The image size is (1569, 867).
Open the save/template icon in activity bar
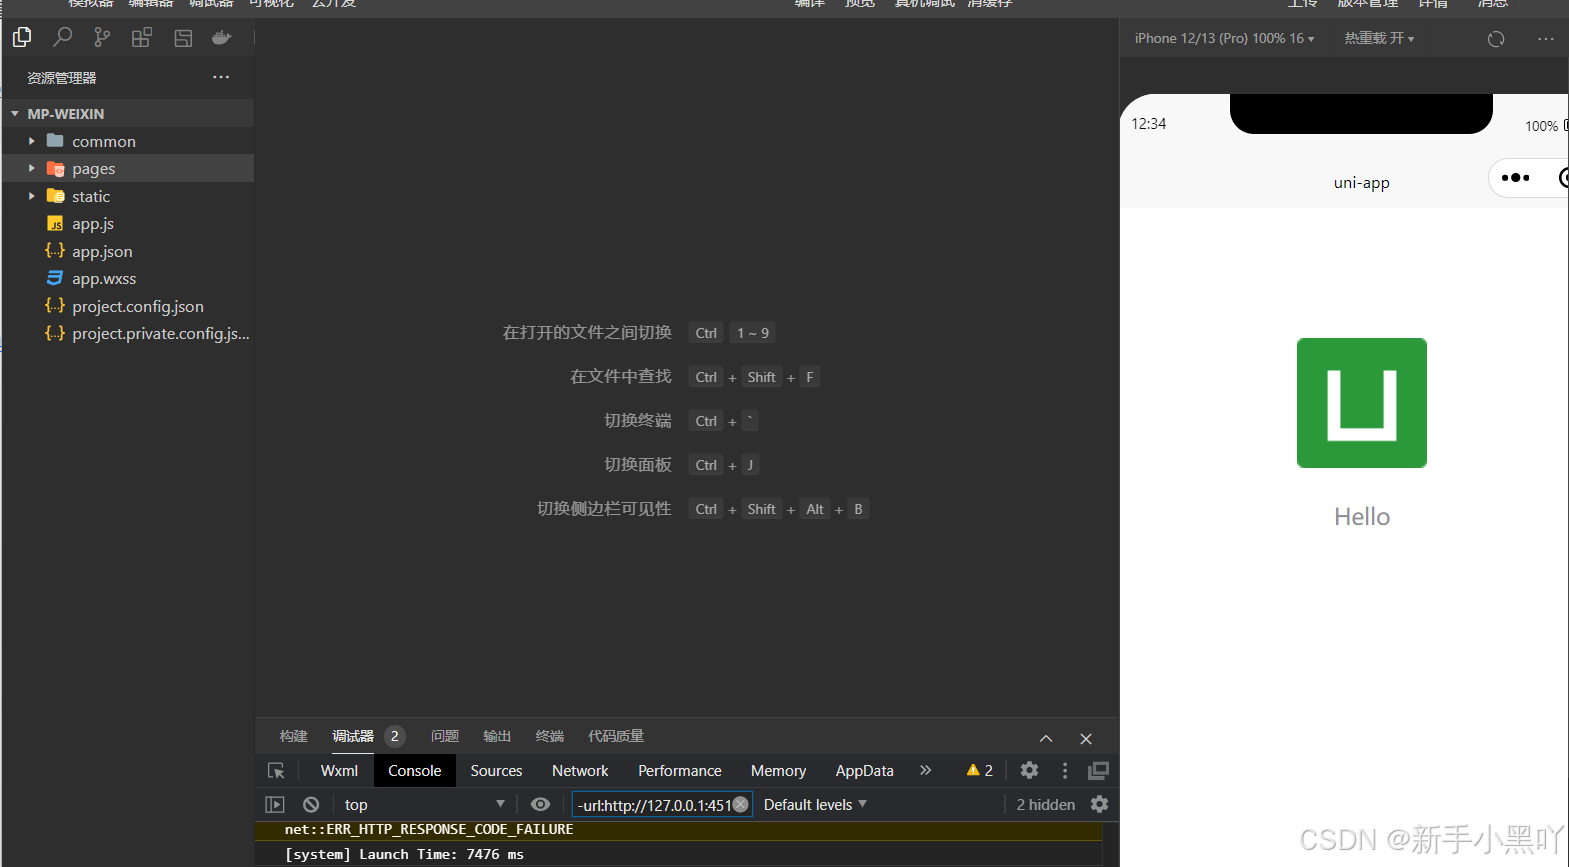(183, 38)
